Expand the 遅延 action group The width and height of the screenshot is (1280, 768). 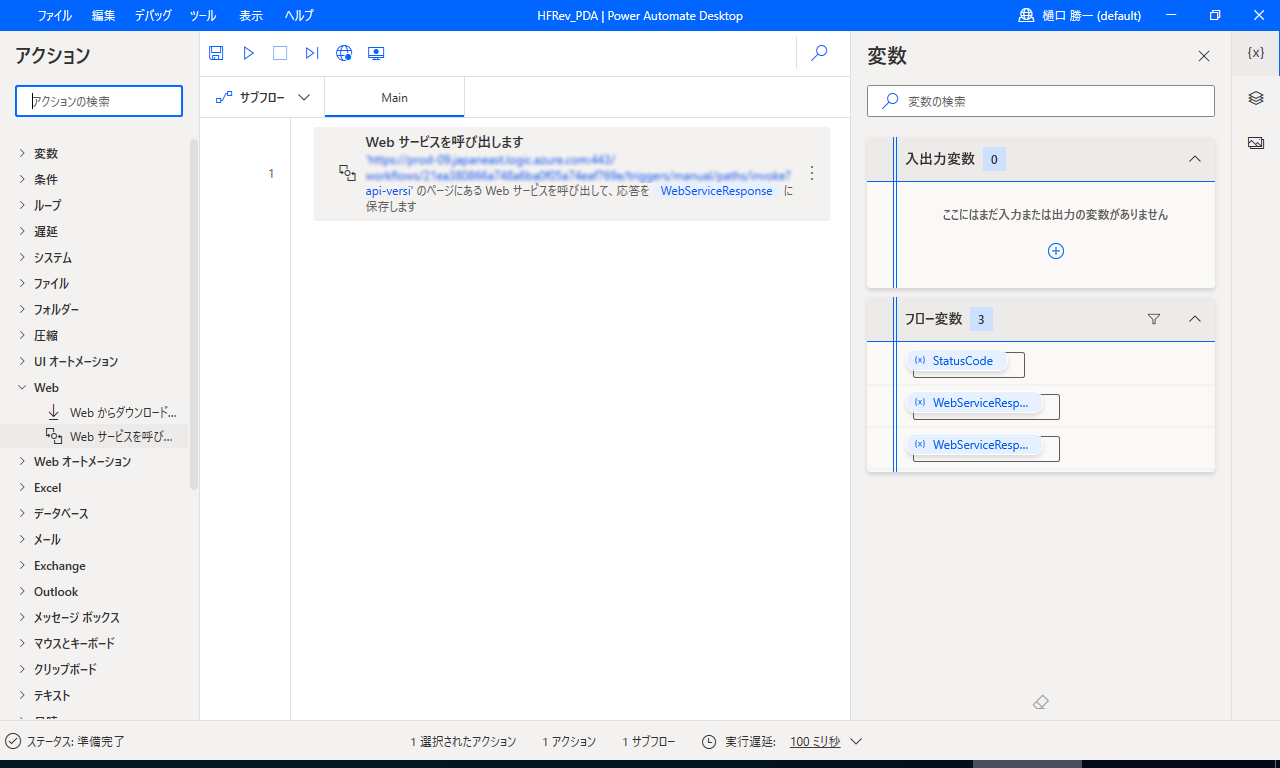pos(23,231)
